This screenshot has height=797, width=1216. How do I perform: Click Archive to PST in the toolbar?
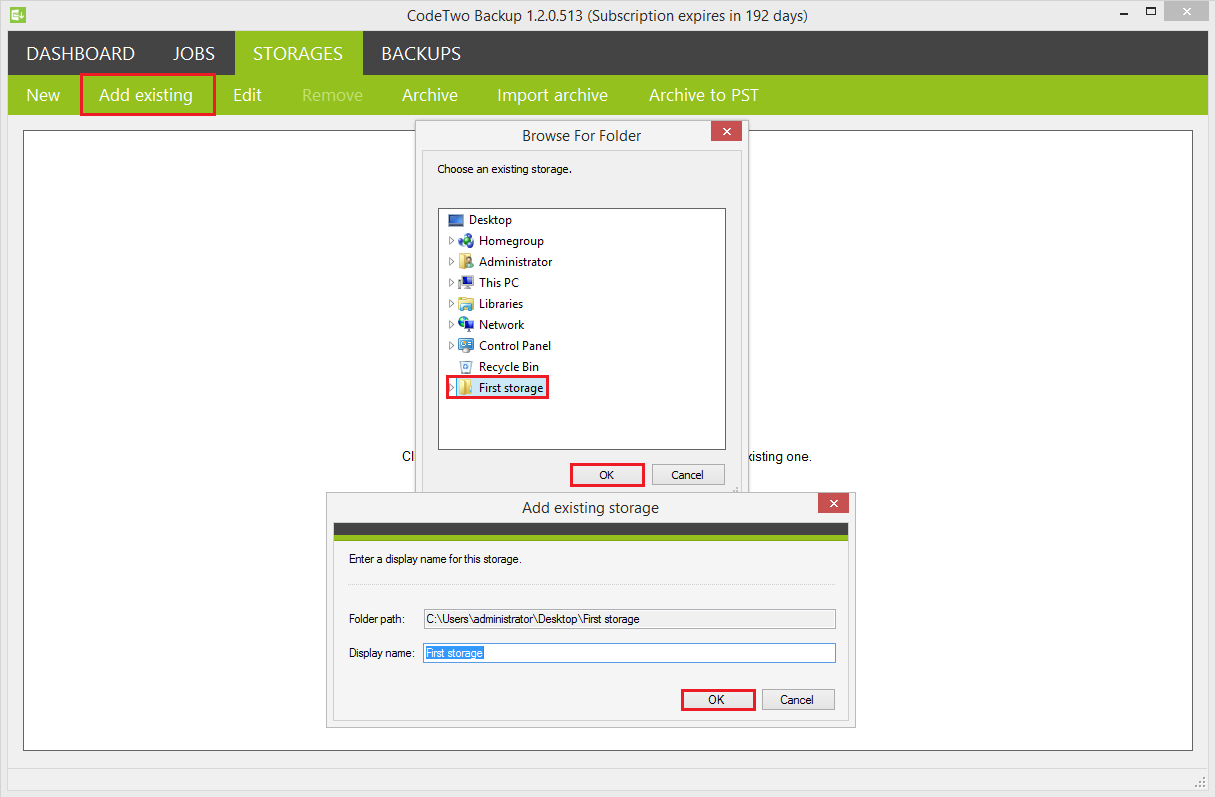[703, 95]
